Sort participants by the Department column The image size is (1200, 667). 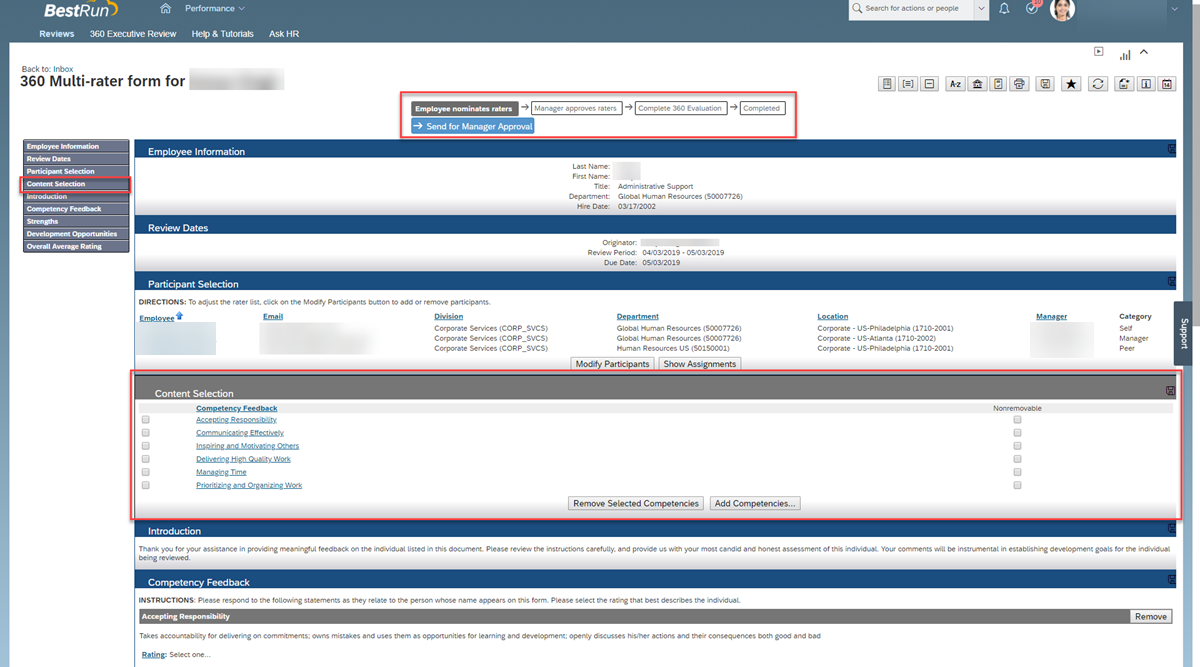point(638,316)
